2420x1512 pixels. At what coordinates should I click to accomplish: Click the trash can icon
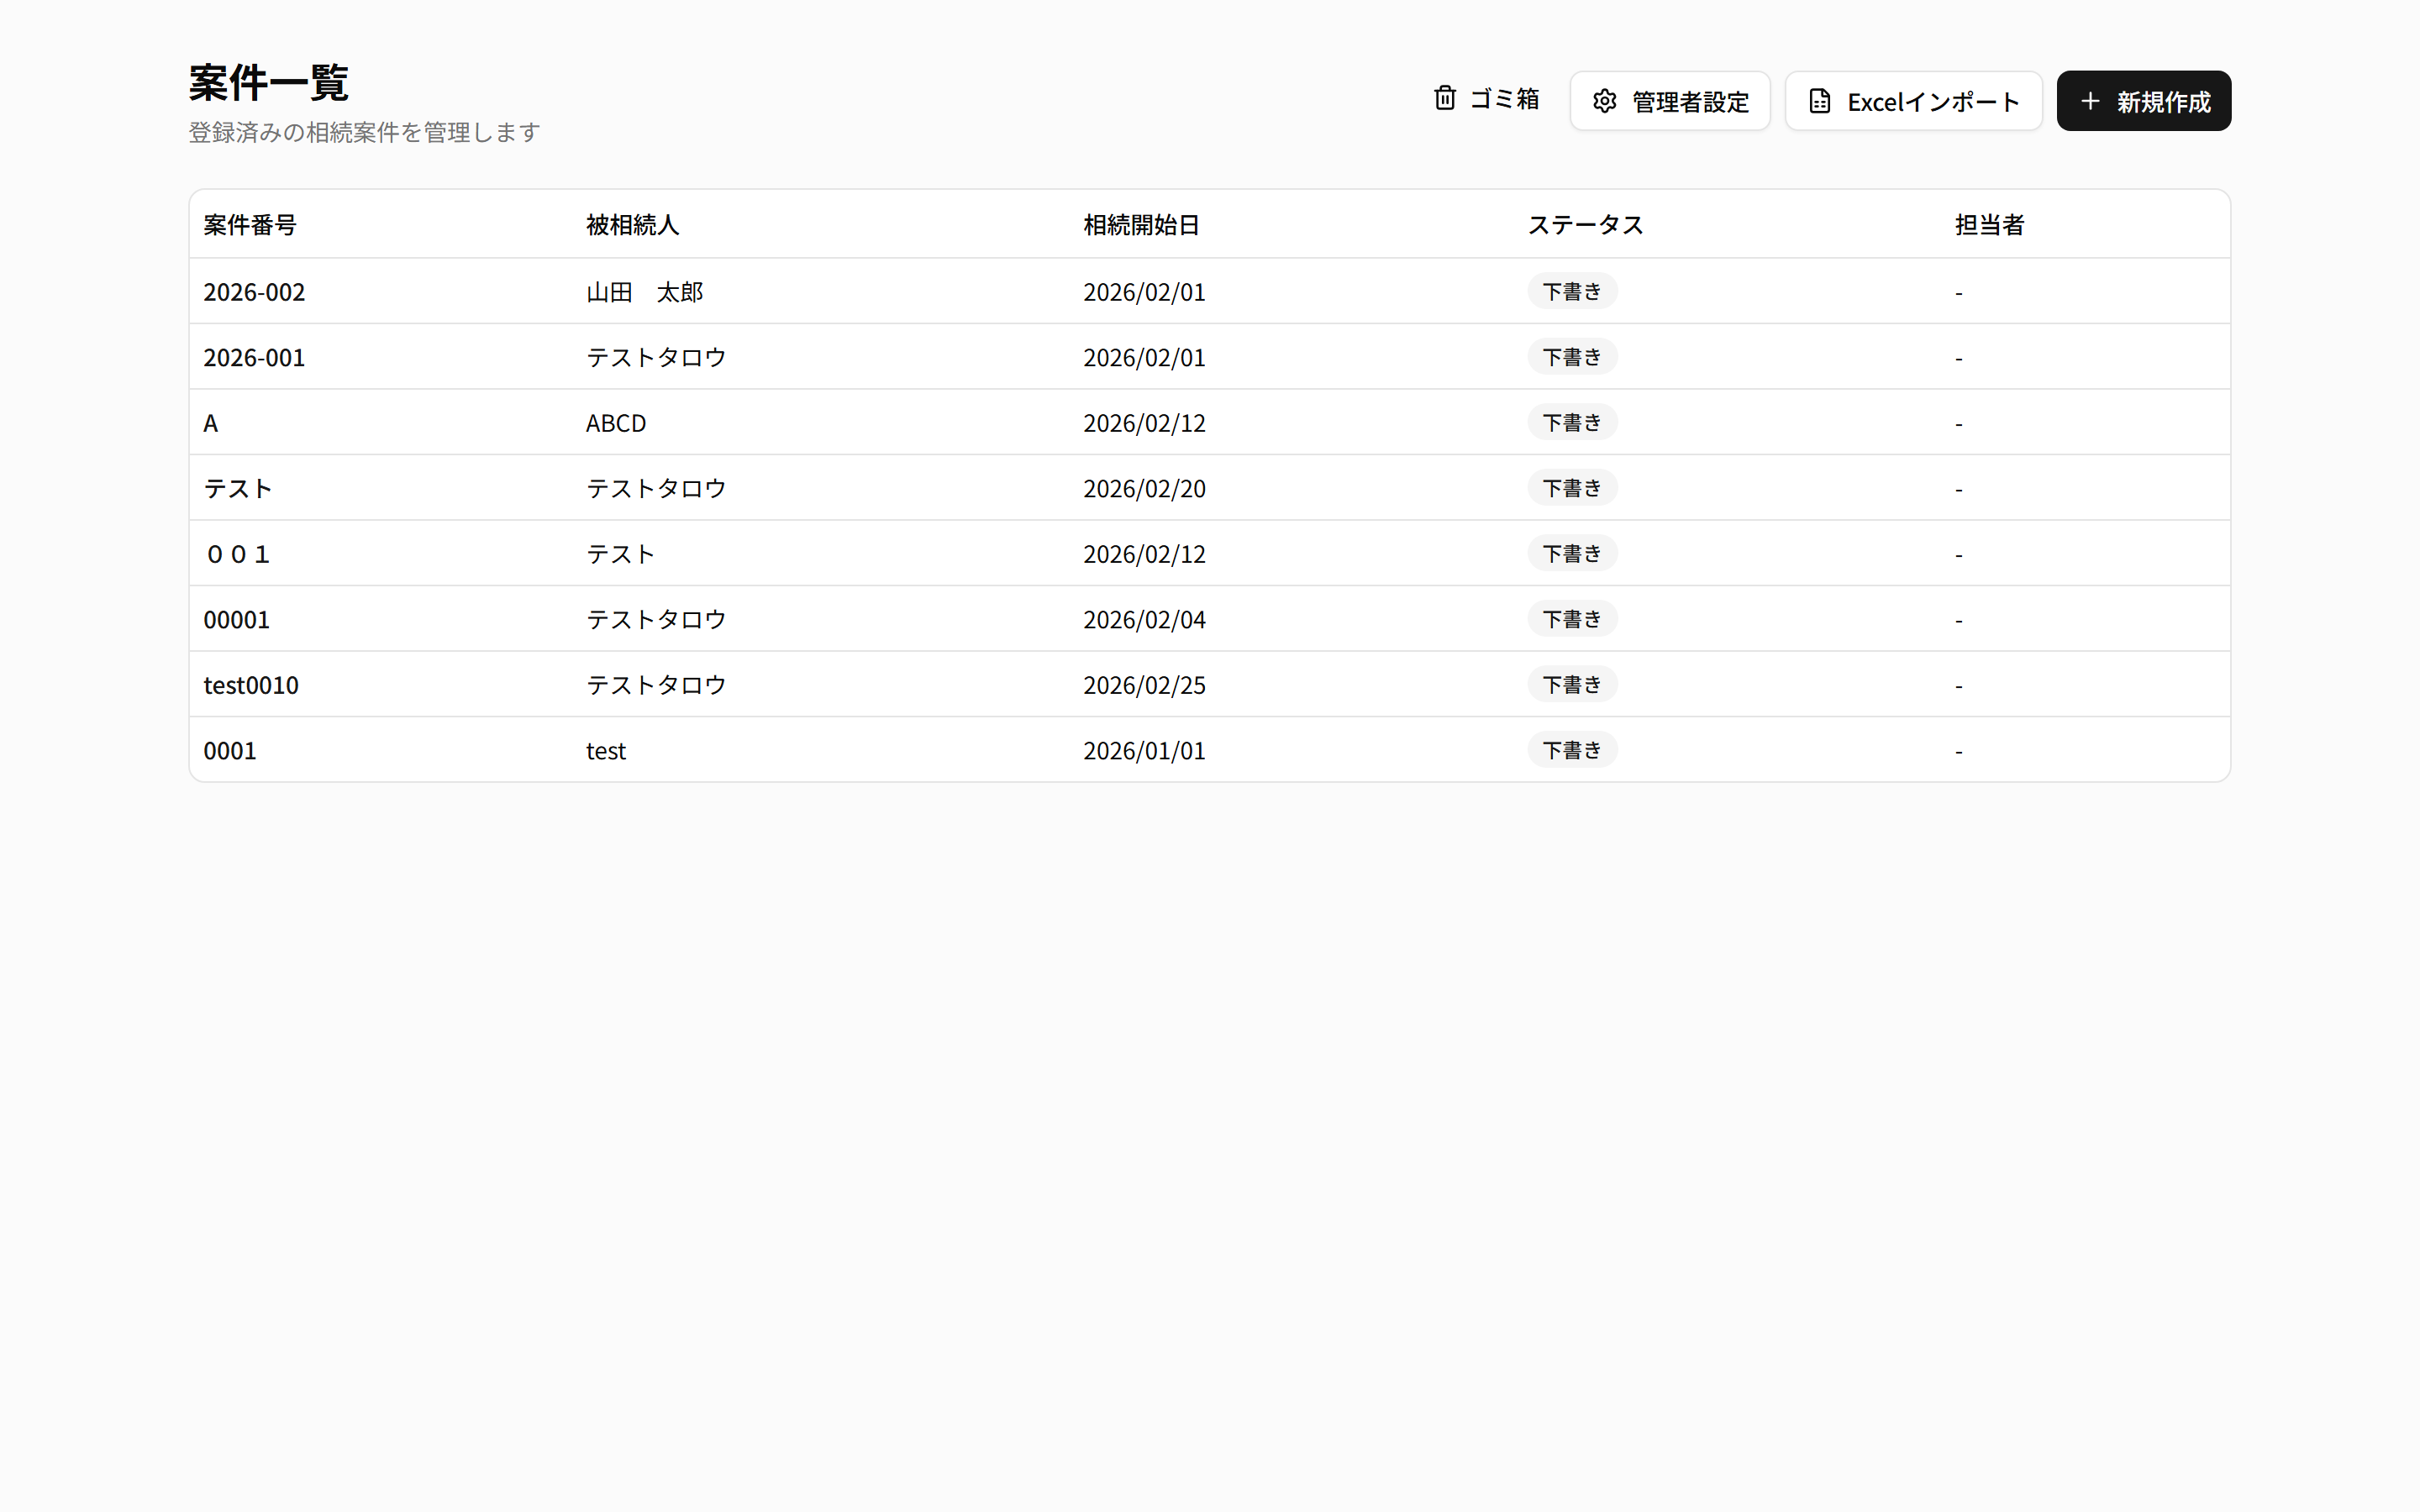(1444, 98)
